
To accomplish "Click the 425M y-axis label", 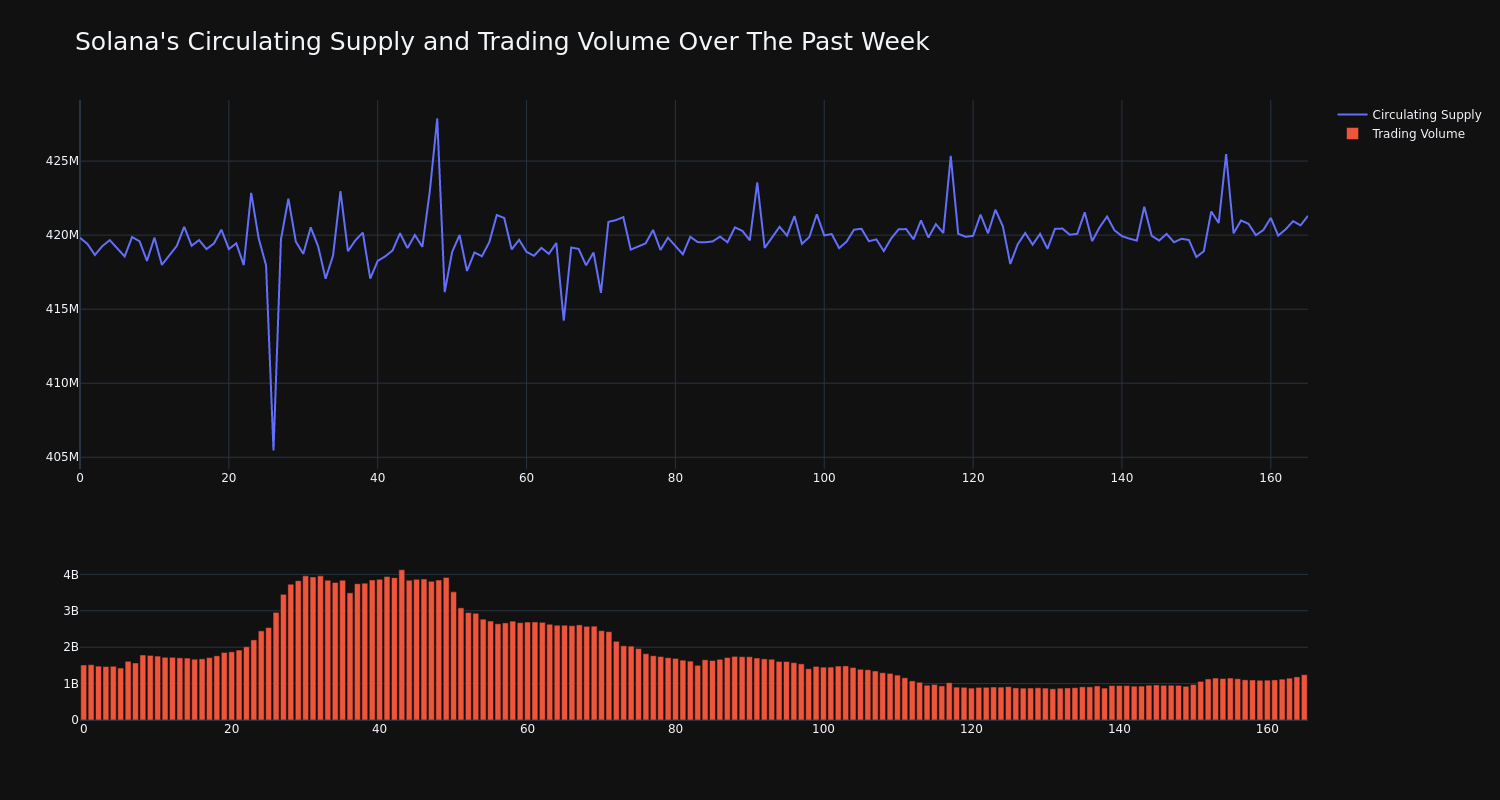I will coord(61,161).
